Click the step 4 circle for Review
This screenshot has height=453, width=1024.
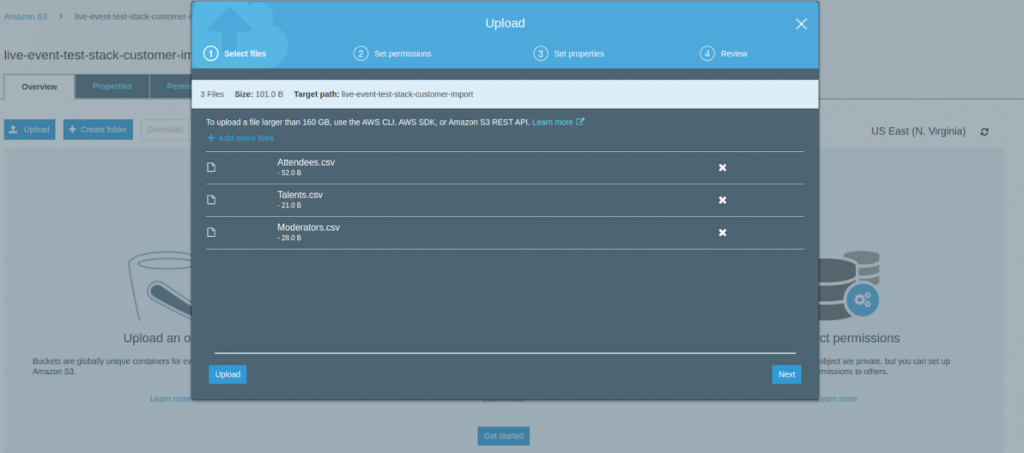[707, 54]
